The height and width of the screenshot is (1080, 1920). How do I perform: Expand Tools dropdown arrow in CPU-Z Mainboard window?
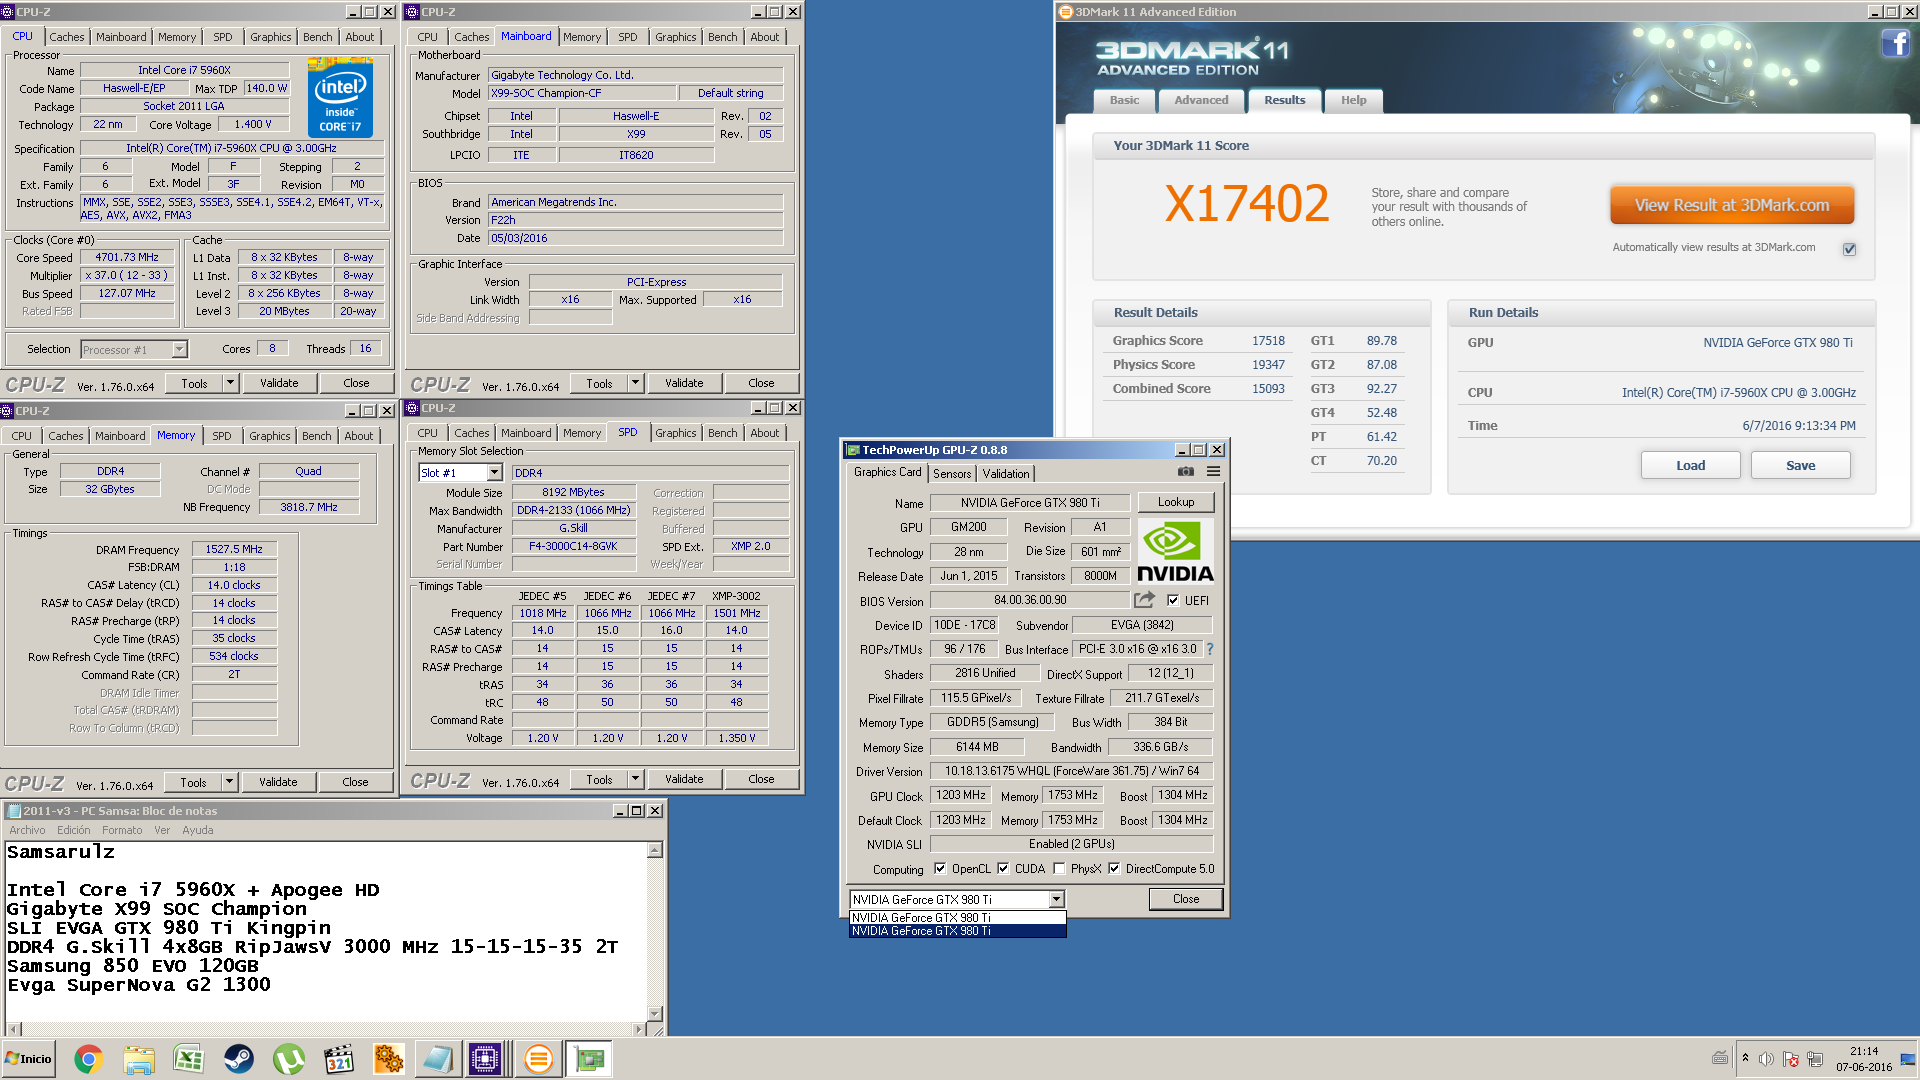click(x=635, y=383)
